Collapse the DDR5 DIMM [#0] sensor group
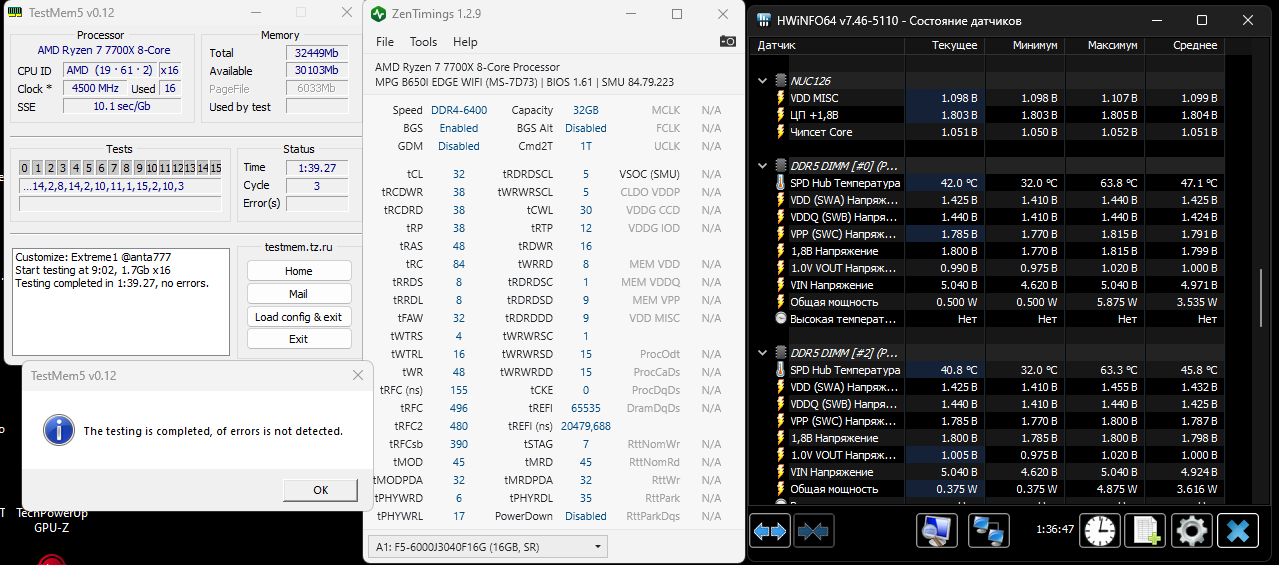The height and width of the screenshot is (565, 1279). tap(763, 166)
